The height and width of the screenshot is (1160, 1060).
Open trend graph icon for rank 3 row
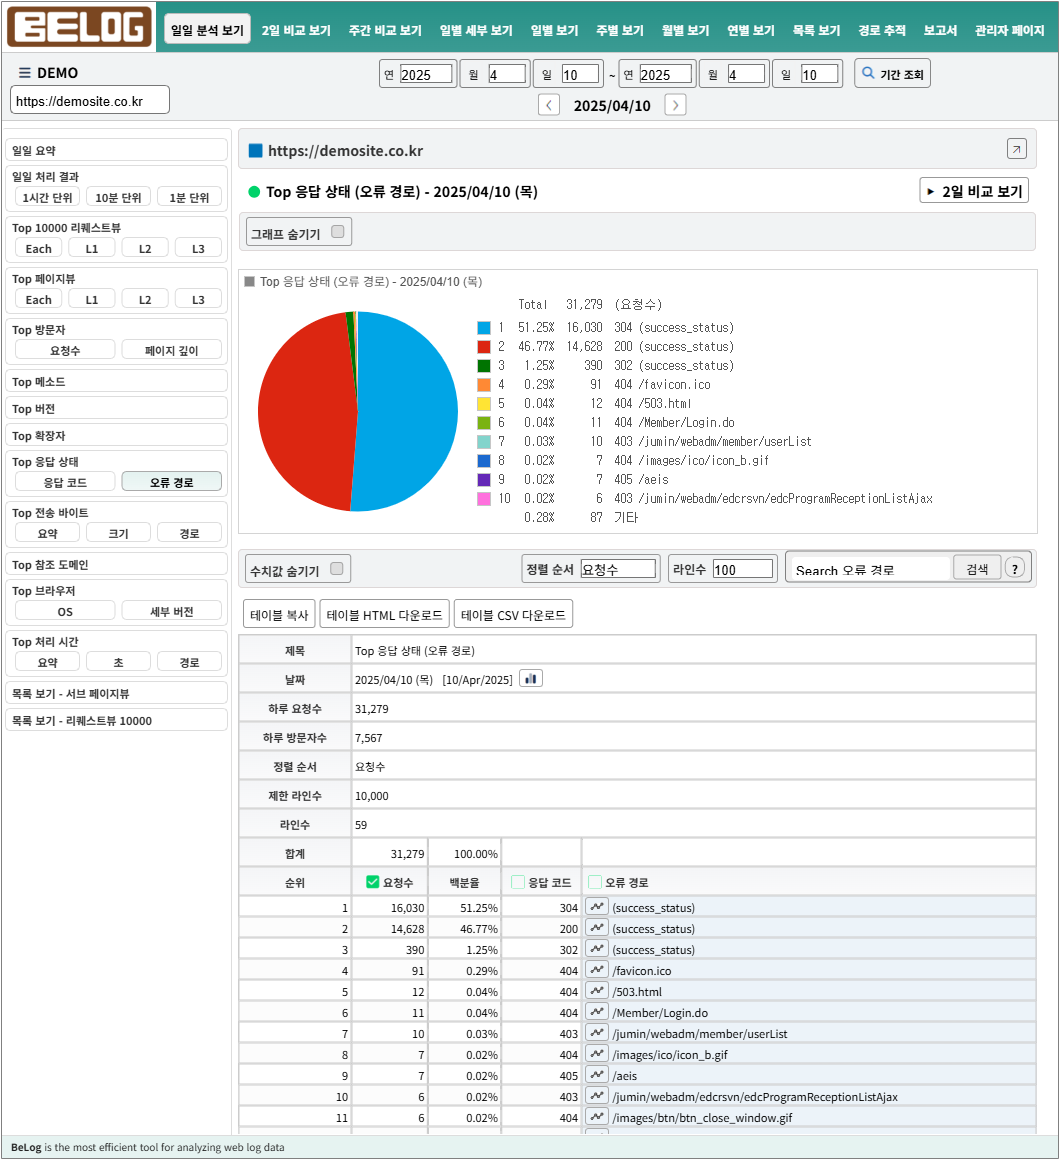[x=597, y=949]
